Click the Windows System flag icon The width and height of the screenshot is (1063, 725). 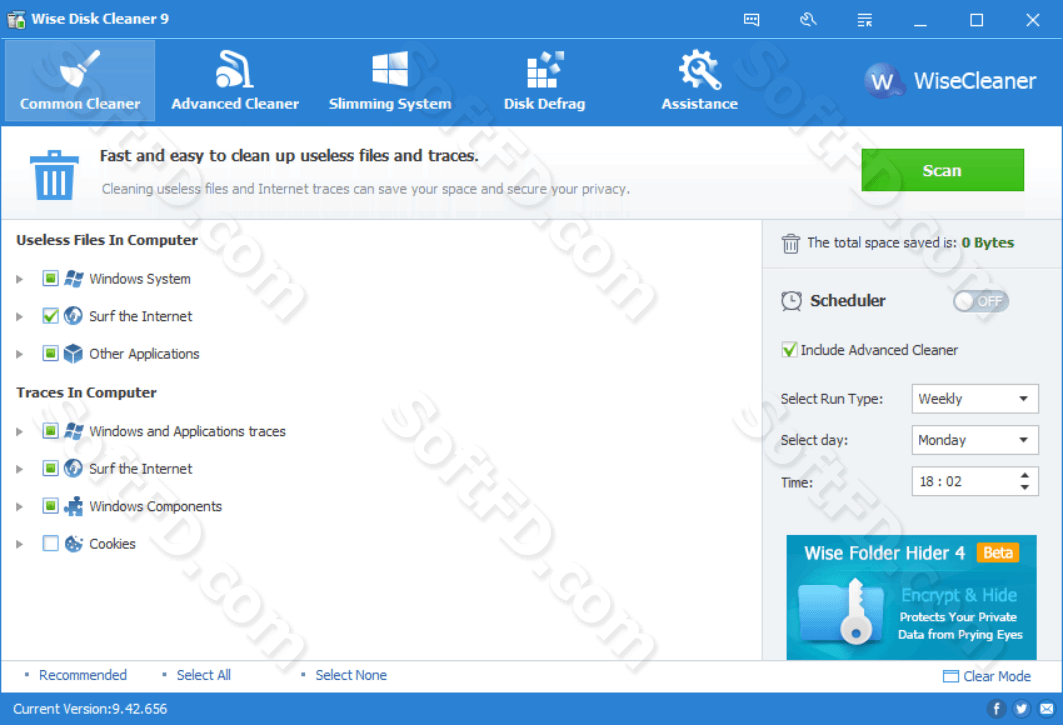coord(73,279)
